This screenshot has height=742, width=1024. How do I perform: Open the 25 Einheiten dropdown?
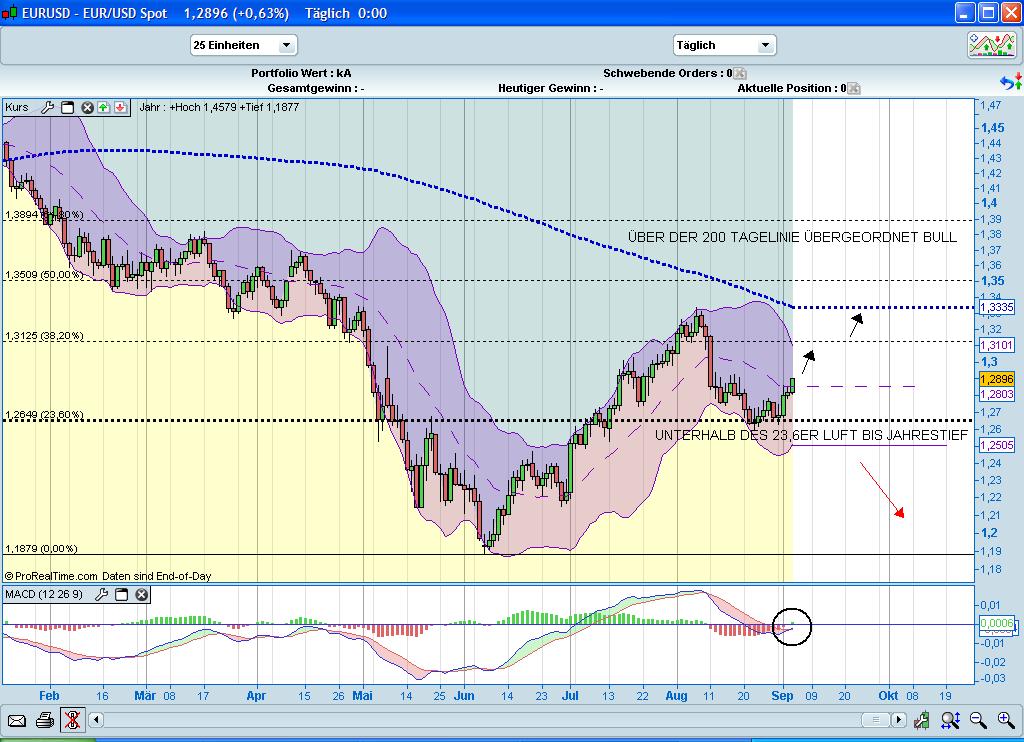coord(243,45)
